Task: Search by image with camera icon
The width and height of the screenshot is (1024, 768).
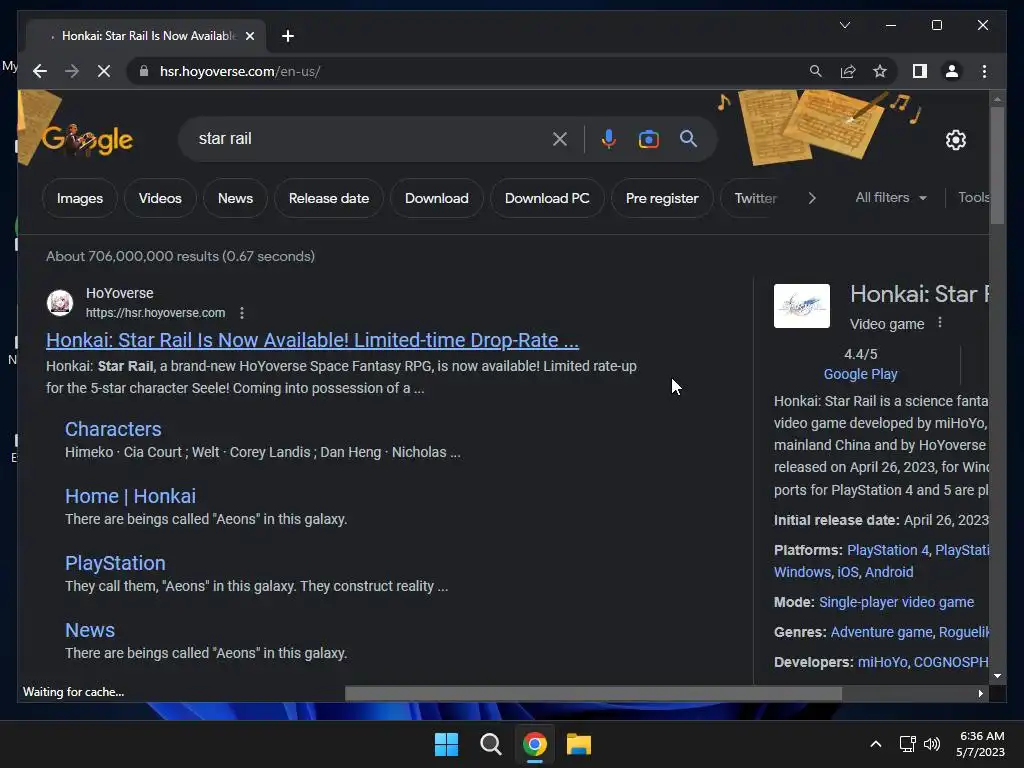Action: (x=648, y=139)
